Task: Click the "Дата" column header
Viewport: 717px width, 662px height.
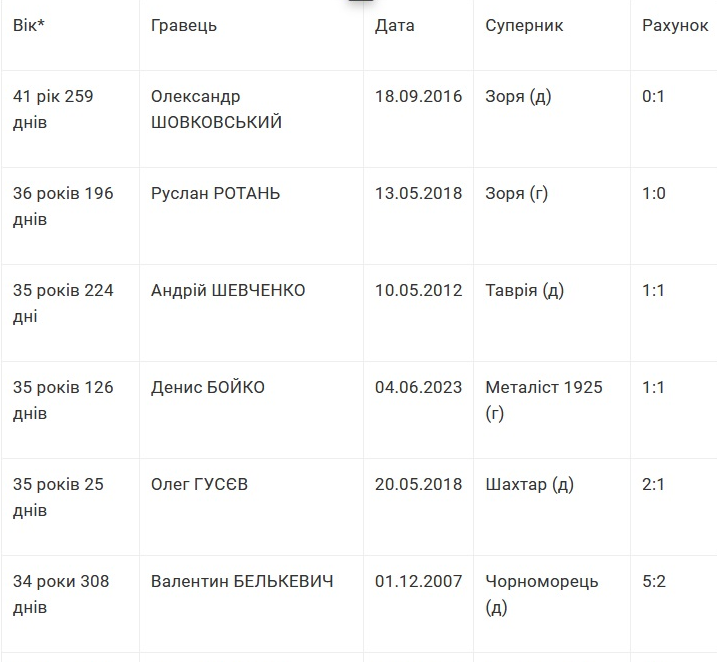Action: pos(395,26)
